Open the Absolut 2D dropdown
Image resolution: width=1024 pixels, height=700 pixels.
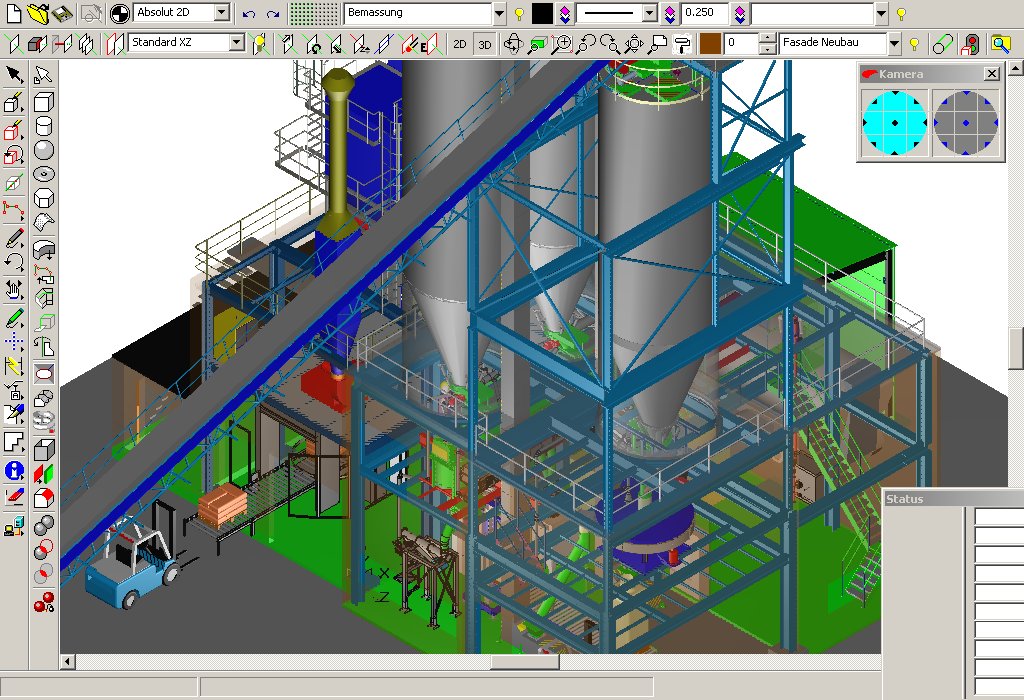point(221,14)
